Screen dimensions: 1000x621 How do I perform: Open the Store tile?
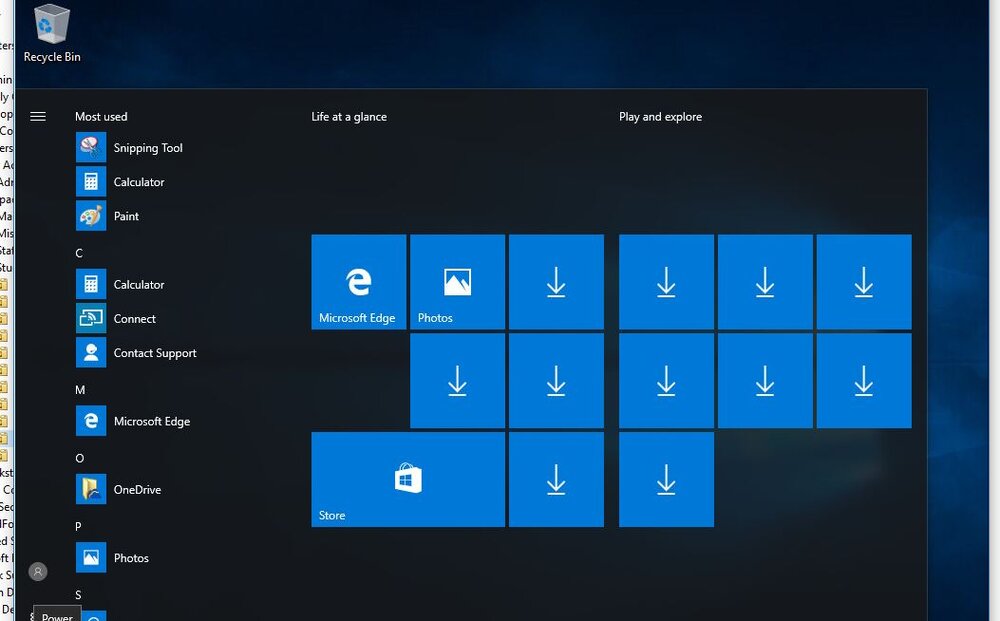408,479
